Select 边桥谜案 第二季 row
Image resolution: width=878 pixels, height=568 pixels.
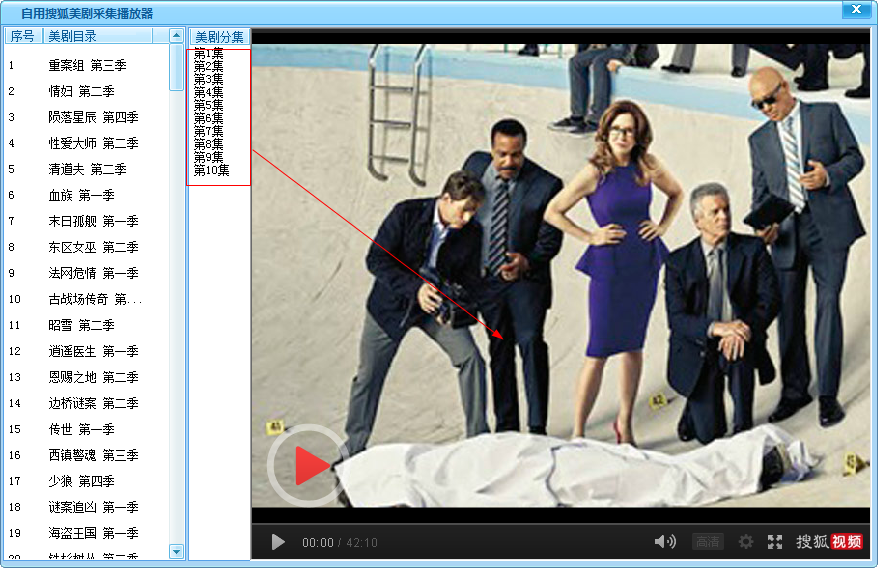coord(87,403)
